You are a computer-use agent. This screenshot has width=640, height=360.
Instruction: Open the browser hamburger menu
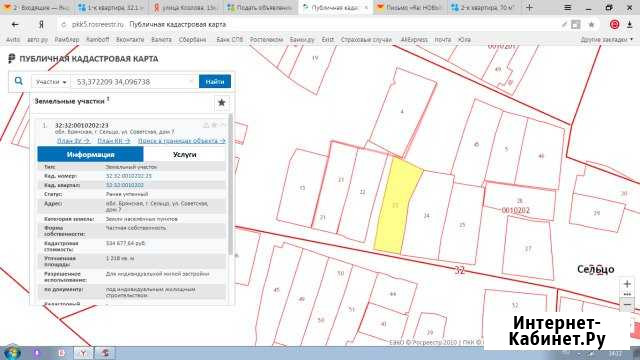(x=567, y=7)
